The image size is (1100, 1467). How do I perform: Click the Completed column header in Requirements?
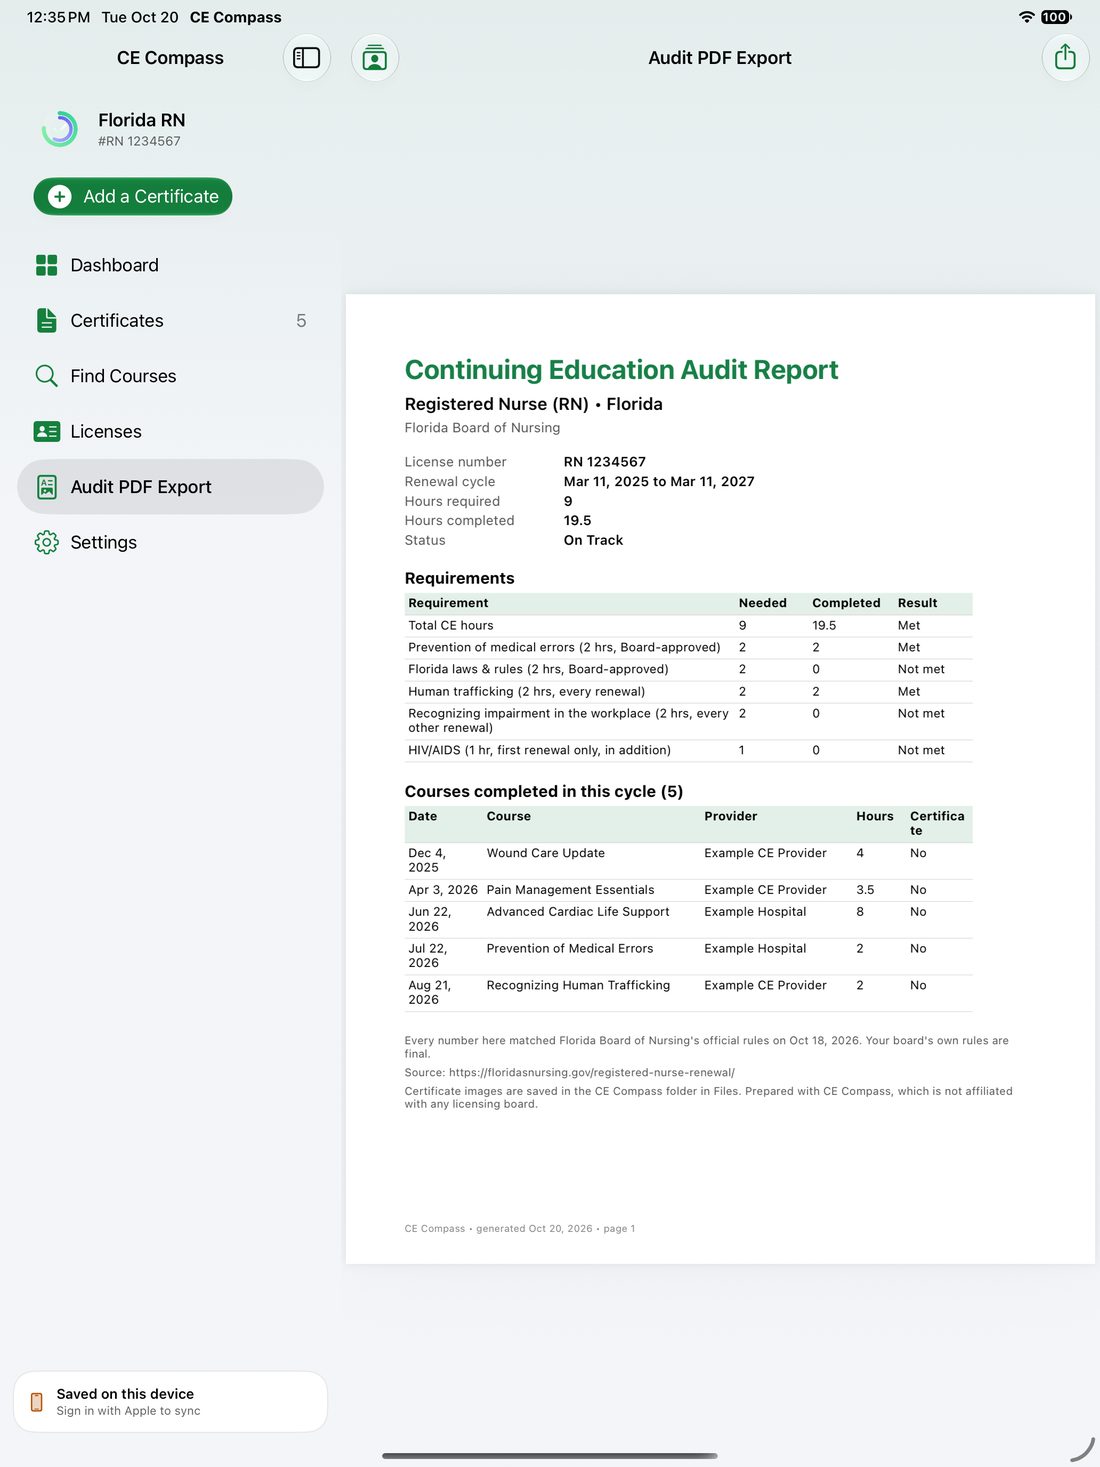(846, 604)
